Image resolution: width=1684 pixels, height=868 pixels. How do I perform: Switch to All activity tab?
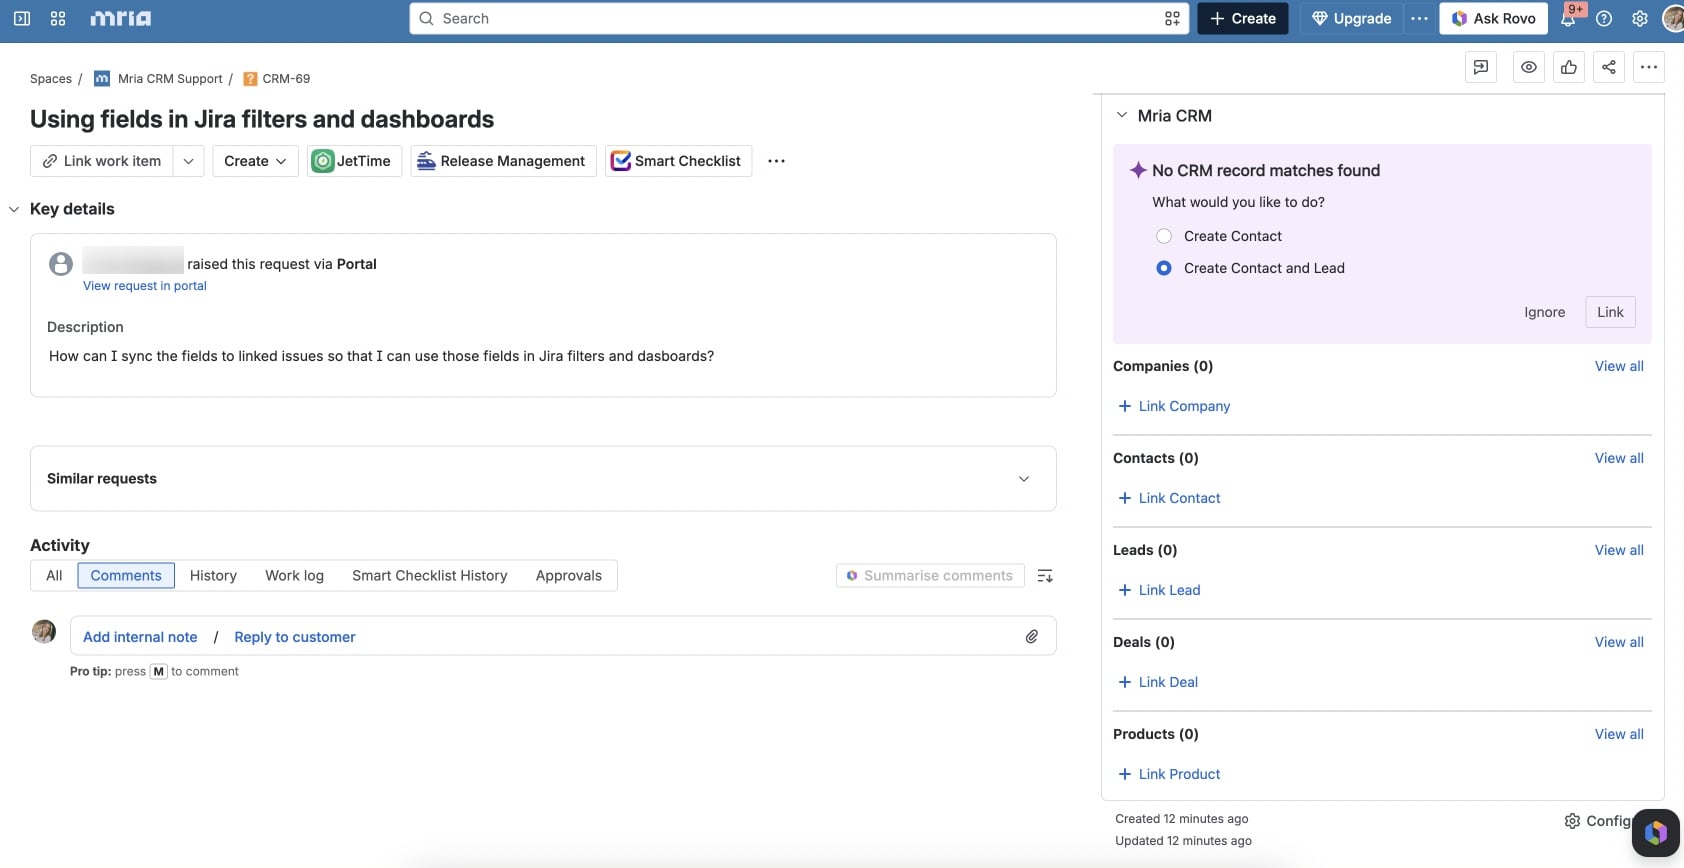pyautogui.click(x=54, y=576)
